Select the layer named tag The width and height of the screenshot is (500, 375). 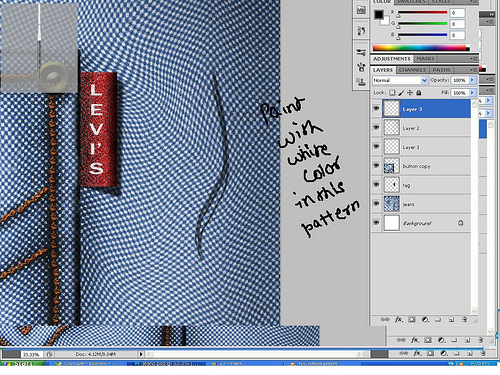click(421, 185)
